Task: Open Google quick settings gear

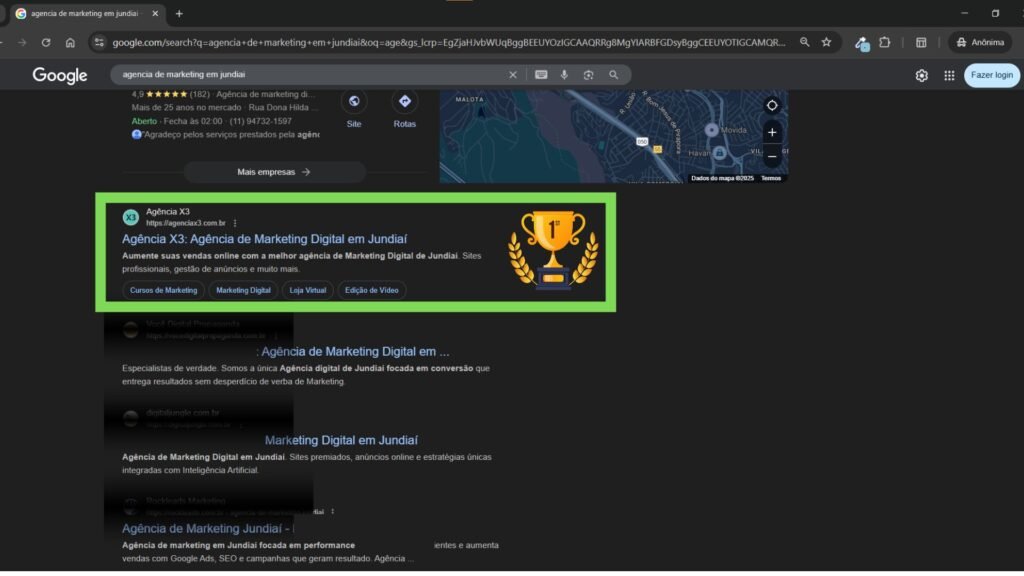Action: 921,76
